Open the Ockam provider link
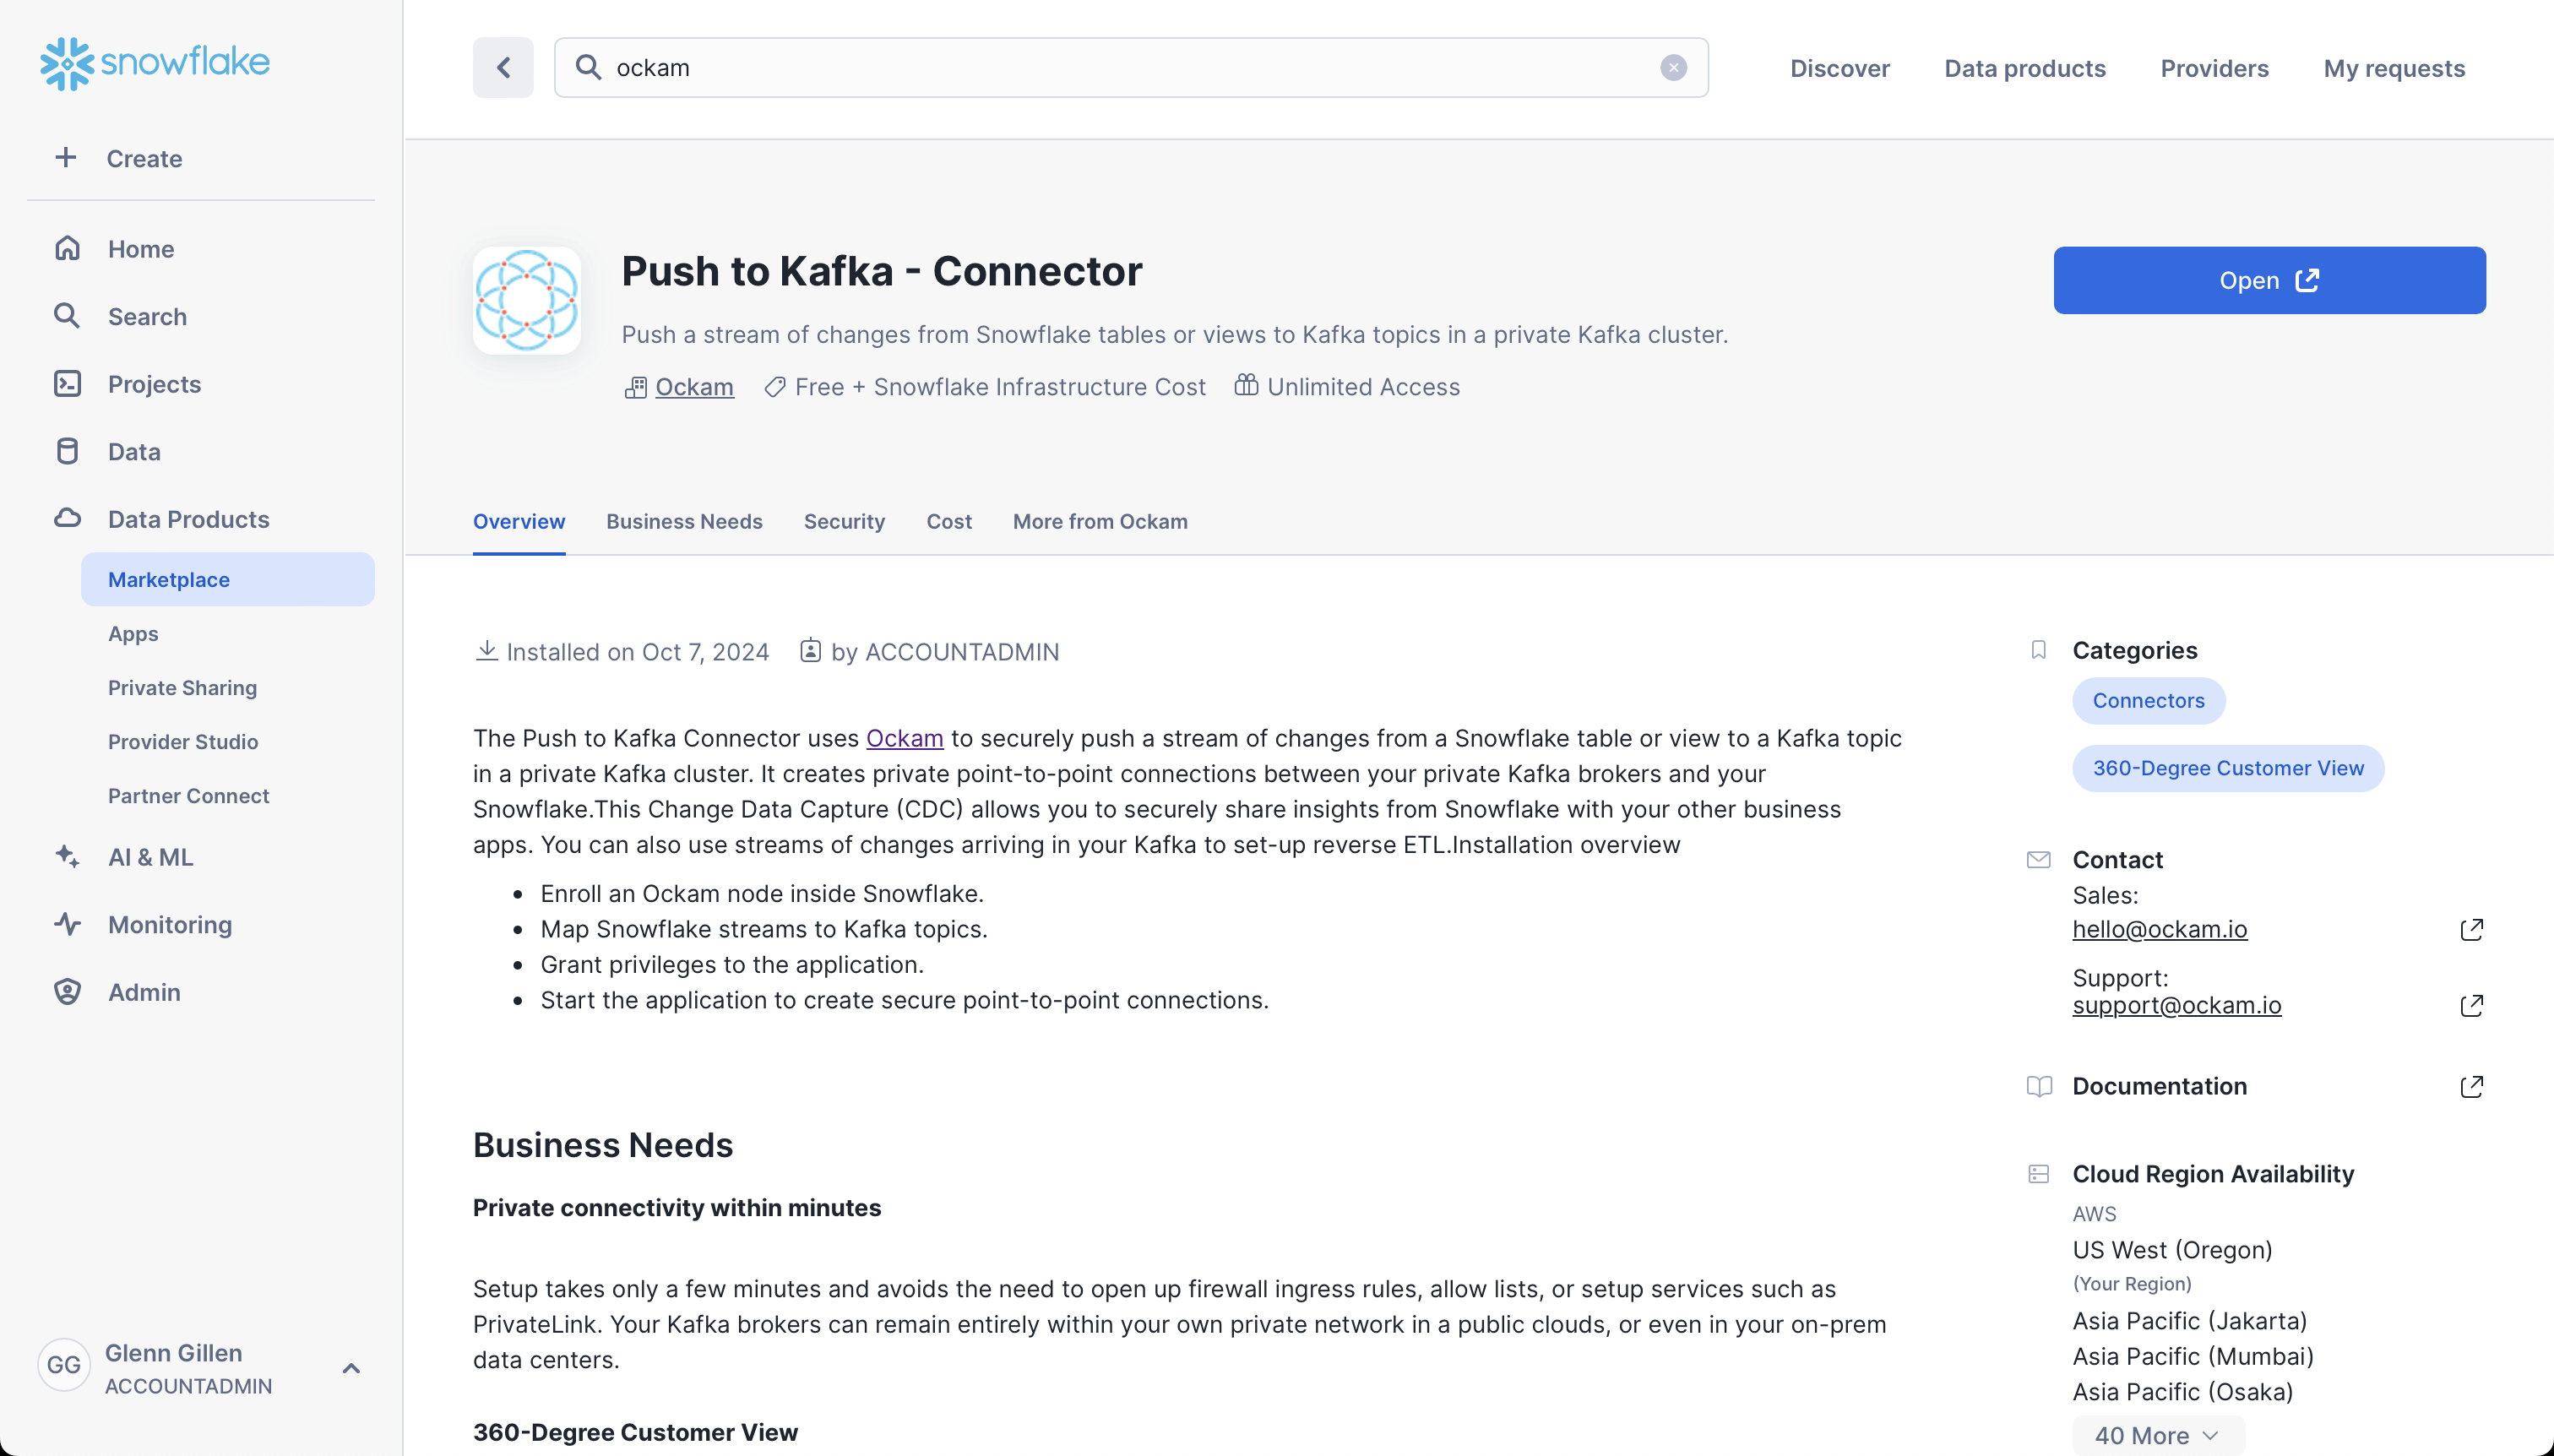This screenshot has height=1456, width=2554. 694,387
